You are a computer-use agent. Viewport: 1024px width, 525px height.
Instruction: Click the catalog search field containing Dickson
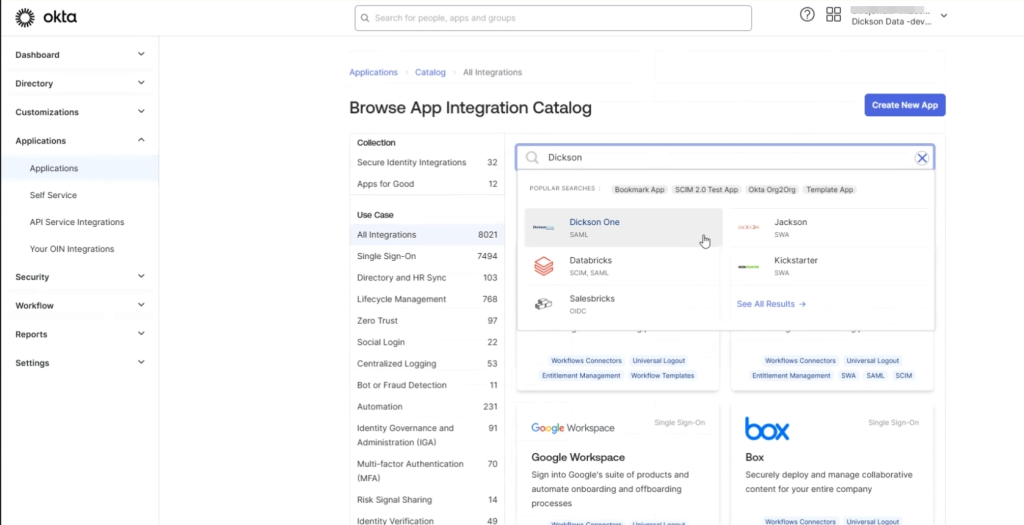pos(725,157)
